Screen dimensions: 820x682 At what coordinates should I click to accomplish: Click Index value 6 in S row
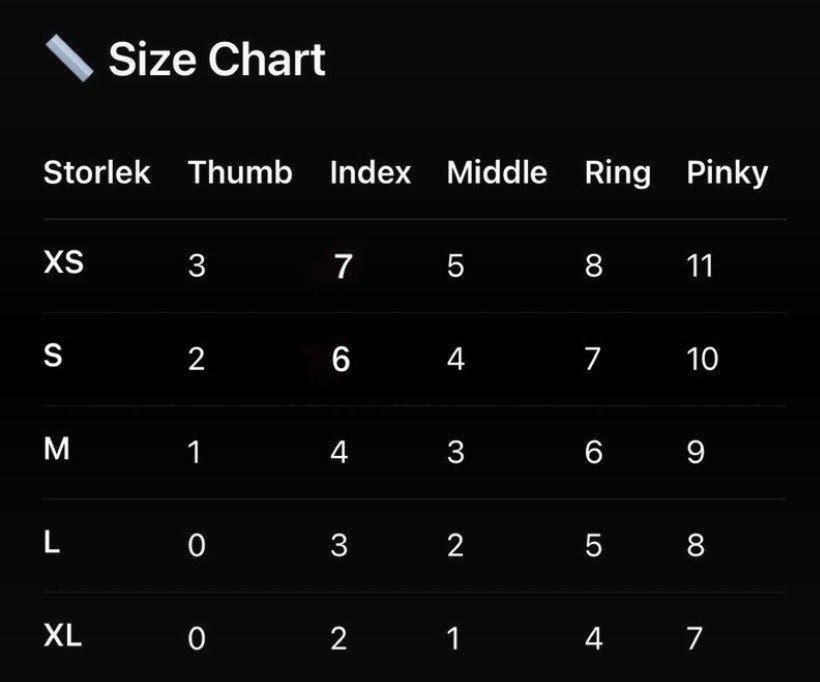341,359
